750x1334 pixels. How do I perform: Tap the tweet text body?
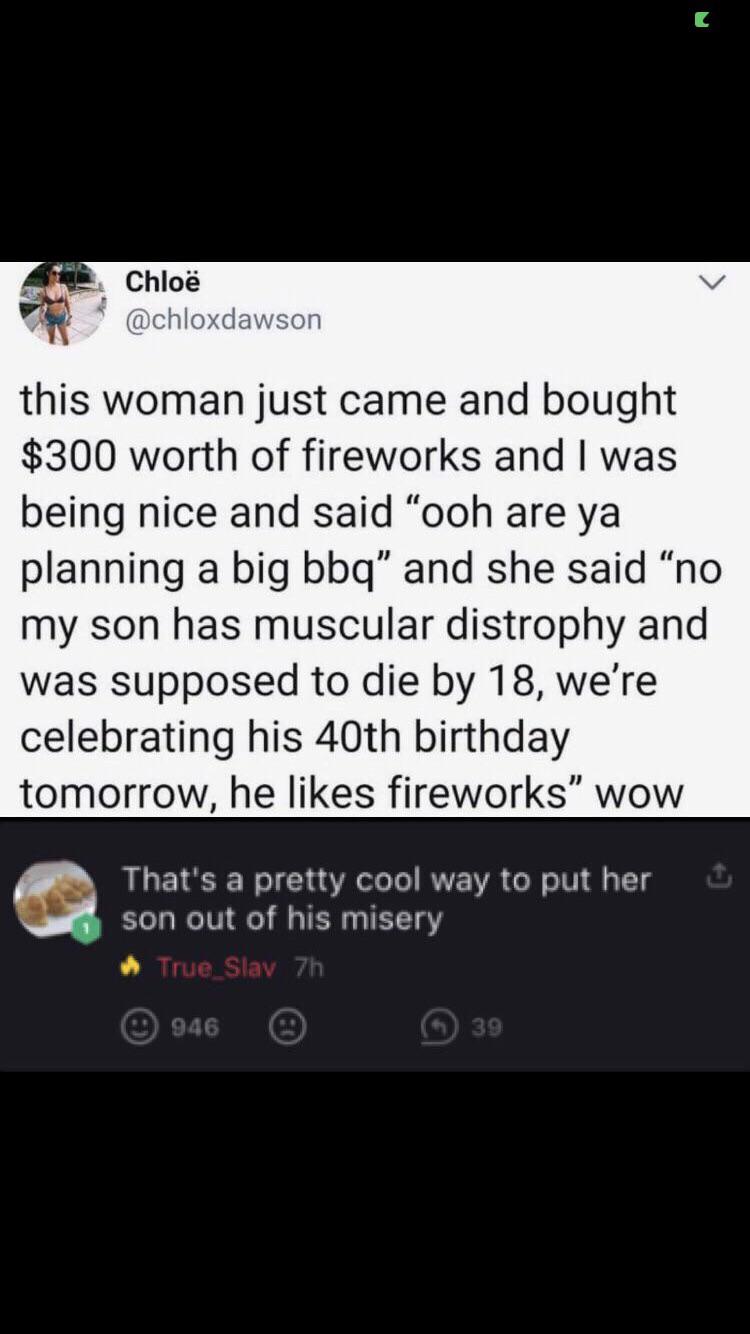pos(375,595)
